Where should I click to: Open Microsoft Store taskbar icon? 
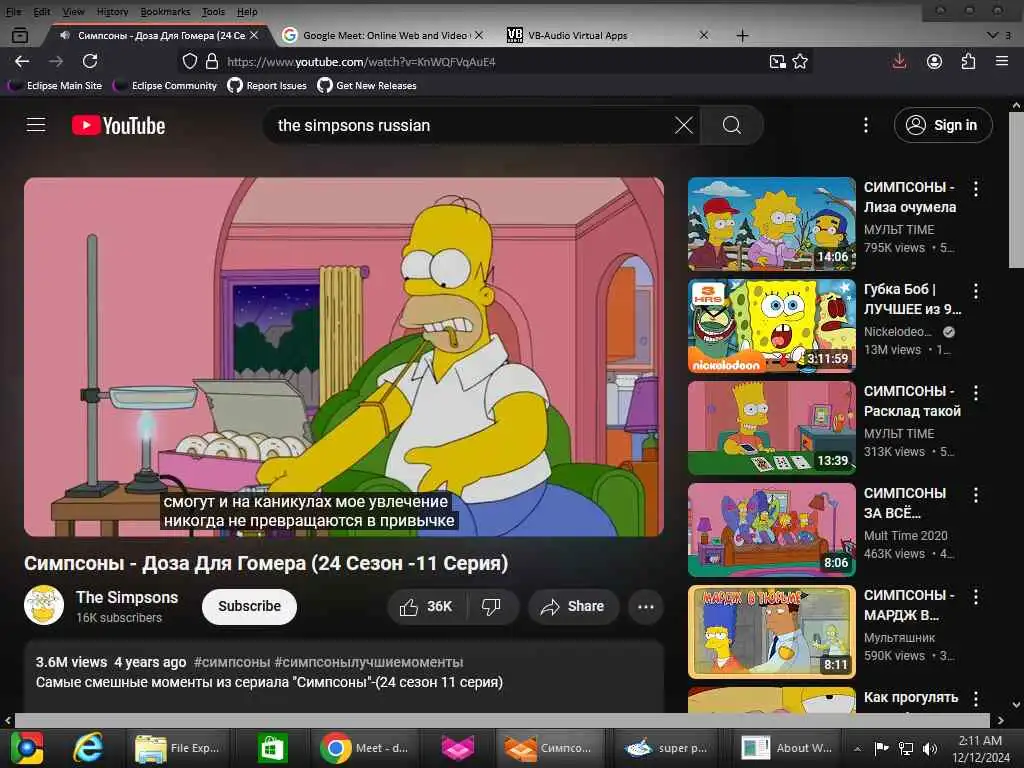(x=272, y=748)
